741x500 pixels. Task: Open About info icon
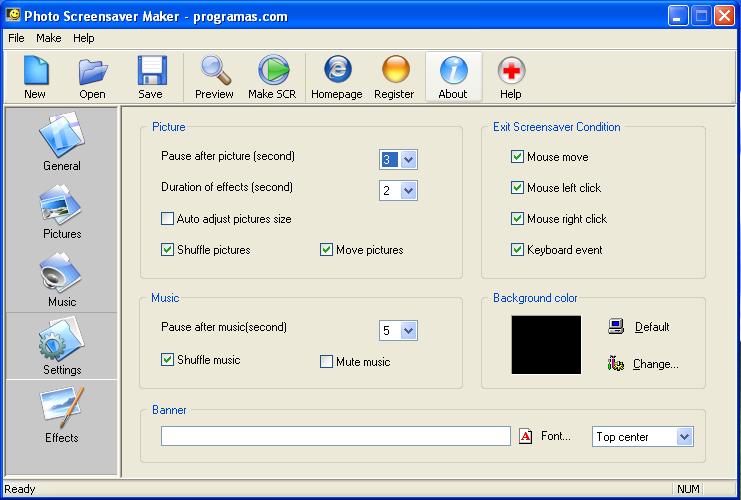click(x=453, y=70)
